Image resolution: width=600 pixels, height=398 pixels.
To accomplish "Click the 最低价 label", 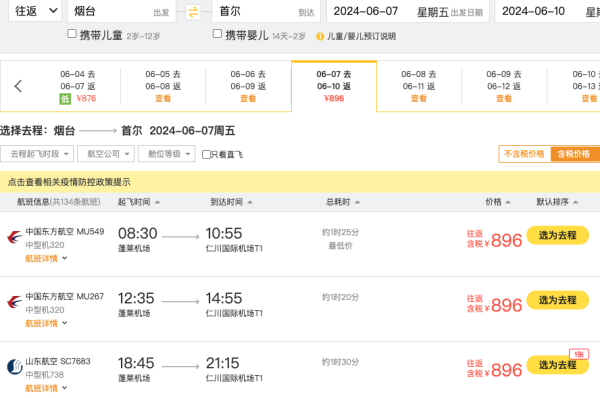I will pyautogui.click(x=341, y=246).
